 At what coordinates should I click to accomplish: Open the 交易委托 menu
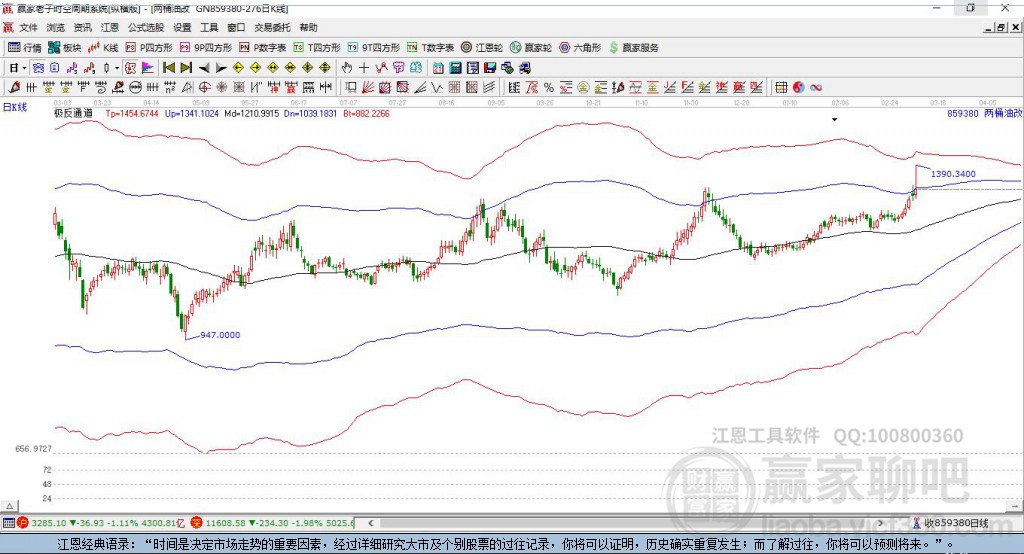tap(272, 27)
